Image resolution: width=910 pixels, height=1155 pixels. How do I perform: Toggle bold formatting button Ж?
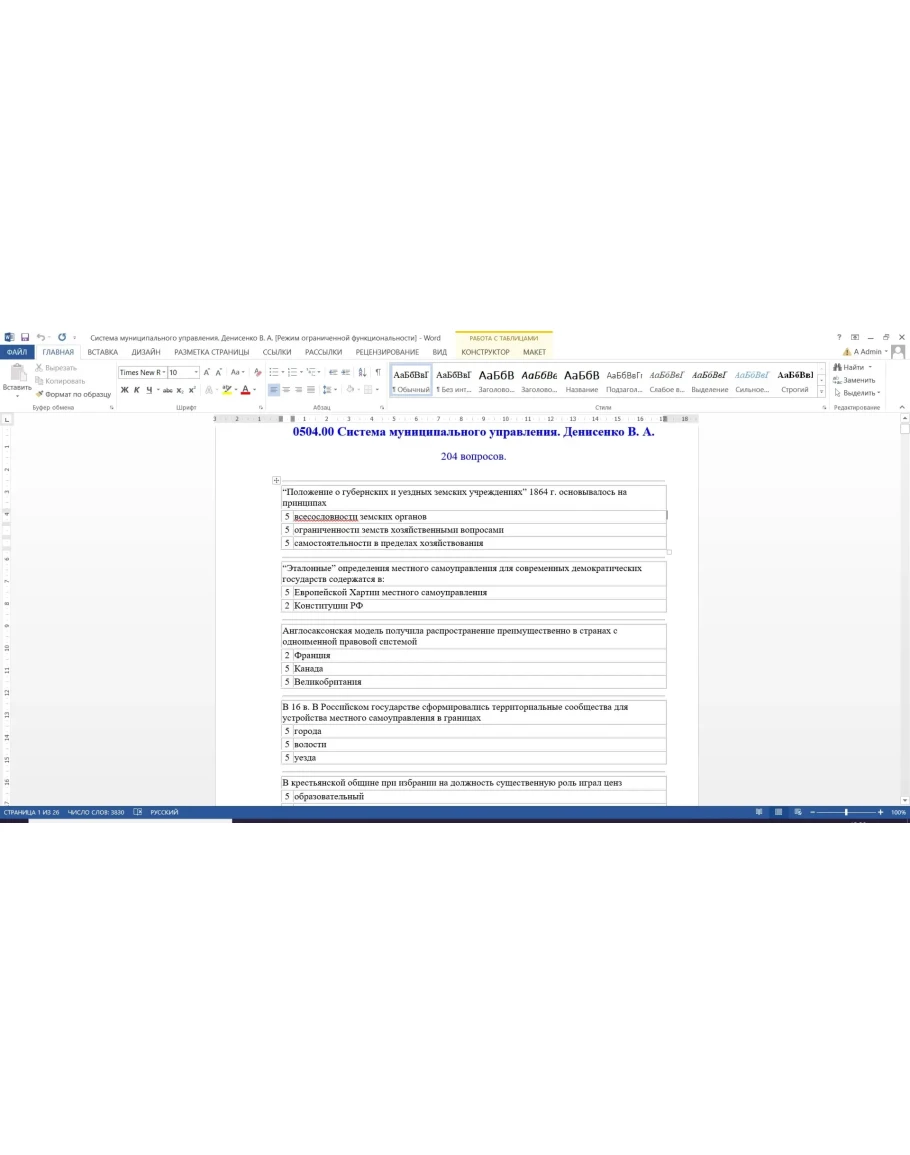point(124,390)
